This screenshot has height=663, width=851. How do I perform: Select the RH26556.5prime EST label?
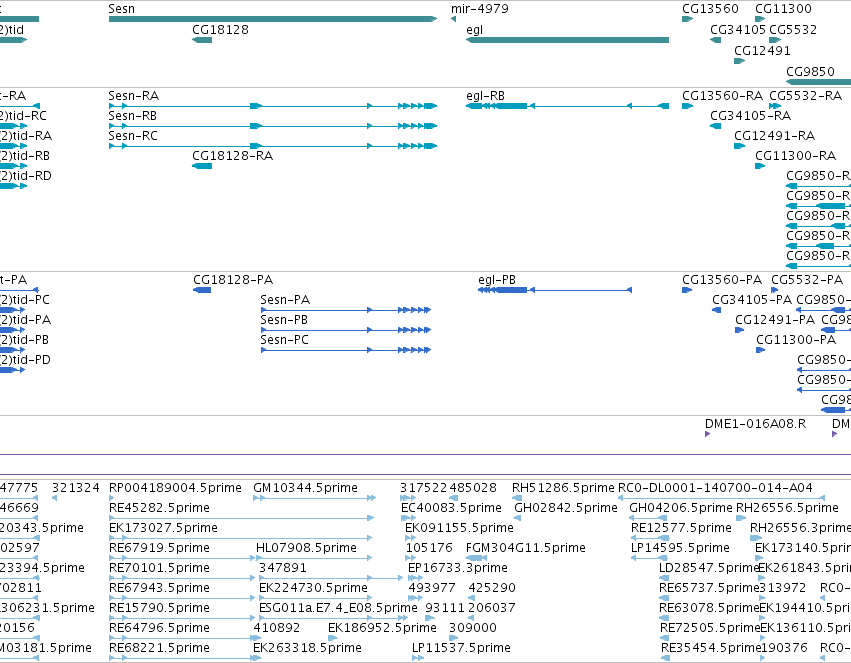788,508
